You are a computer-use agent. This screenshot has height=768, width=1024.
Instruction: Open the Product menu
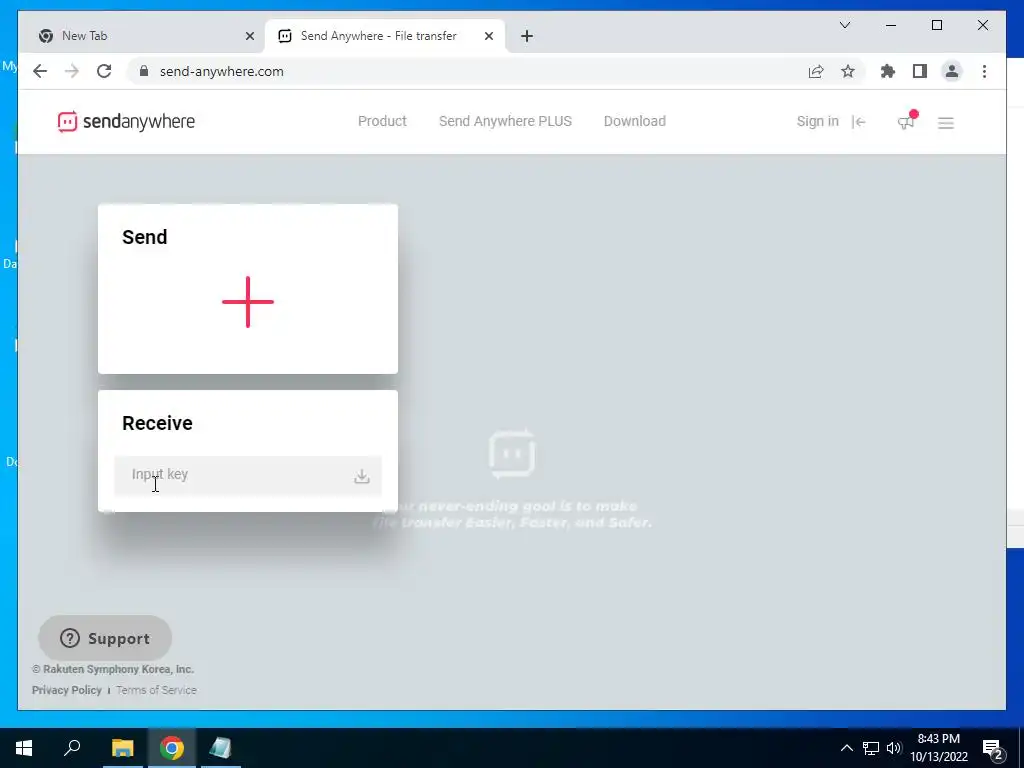(x=382, y=121)
